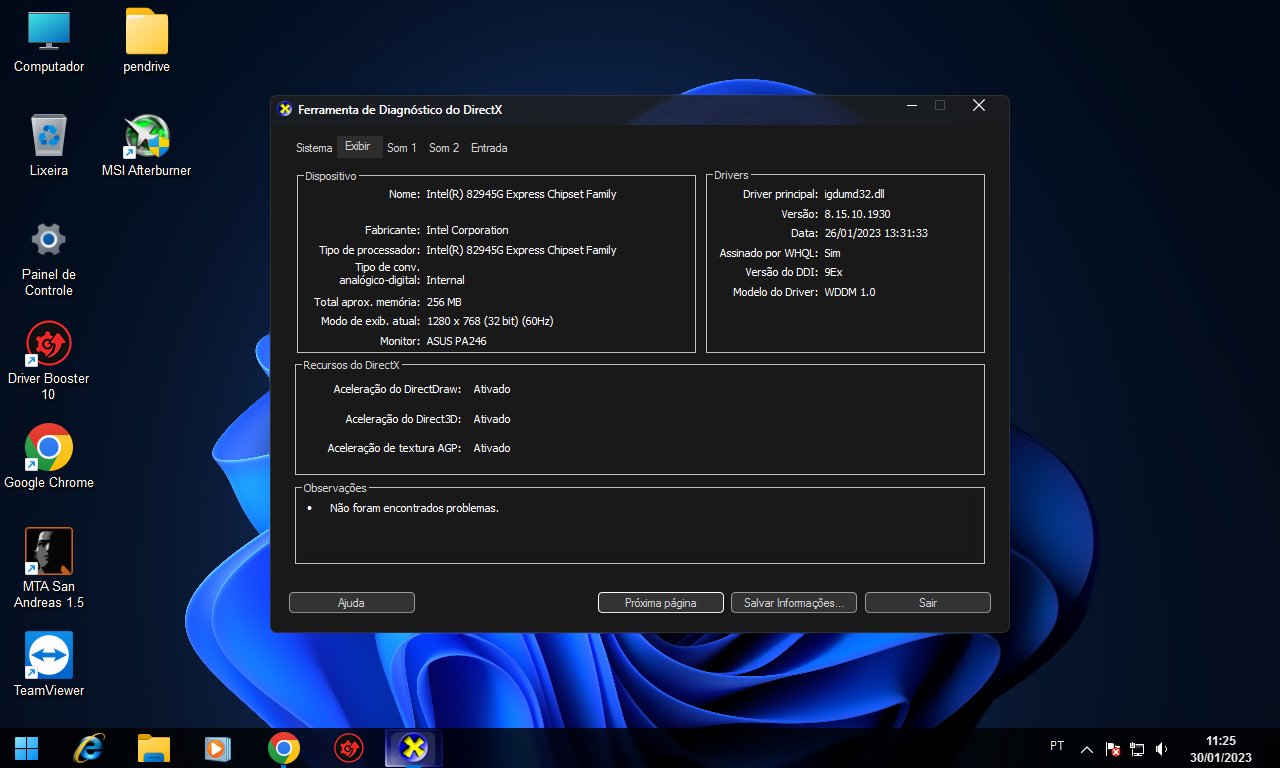Switch to the Sistema tab
The height and width of the screenshot is (768, 1280).
314,148
